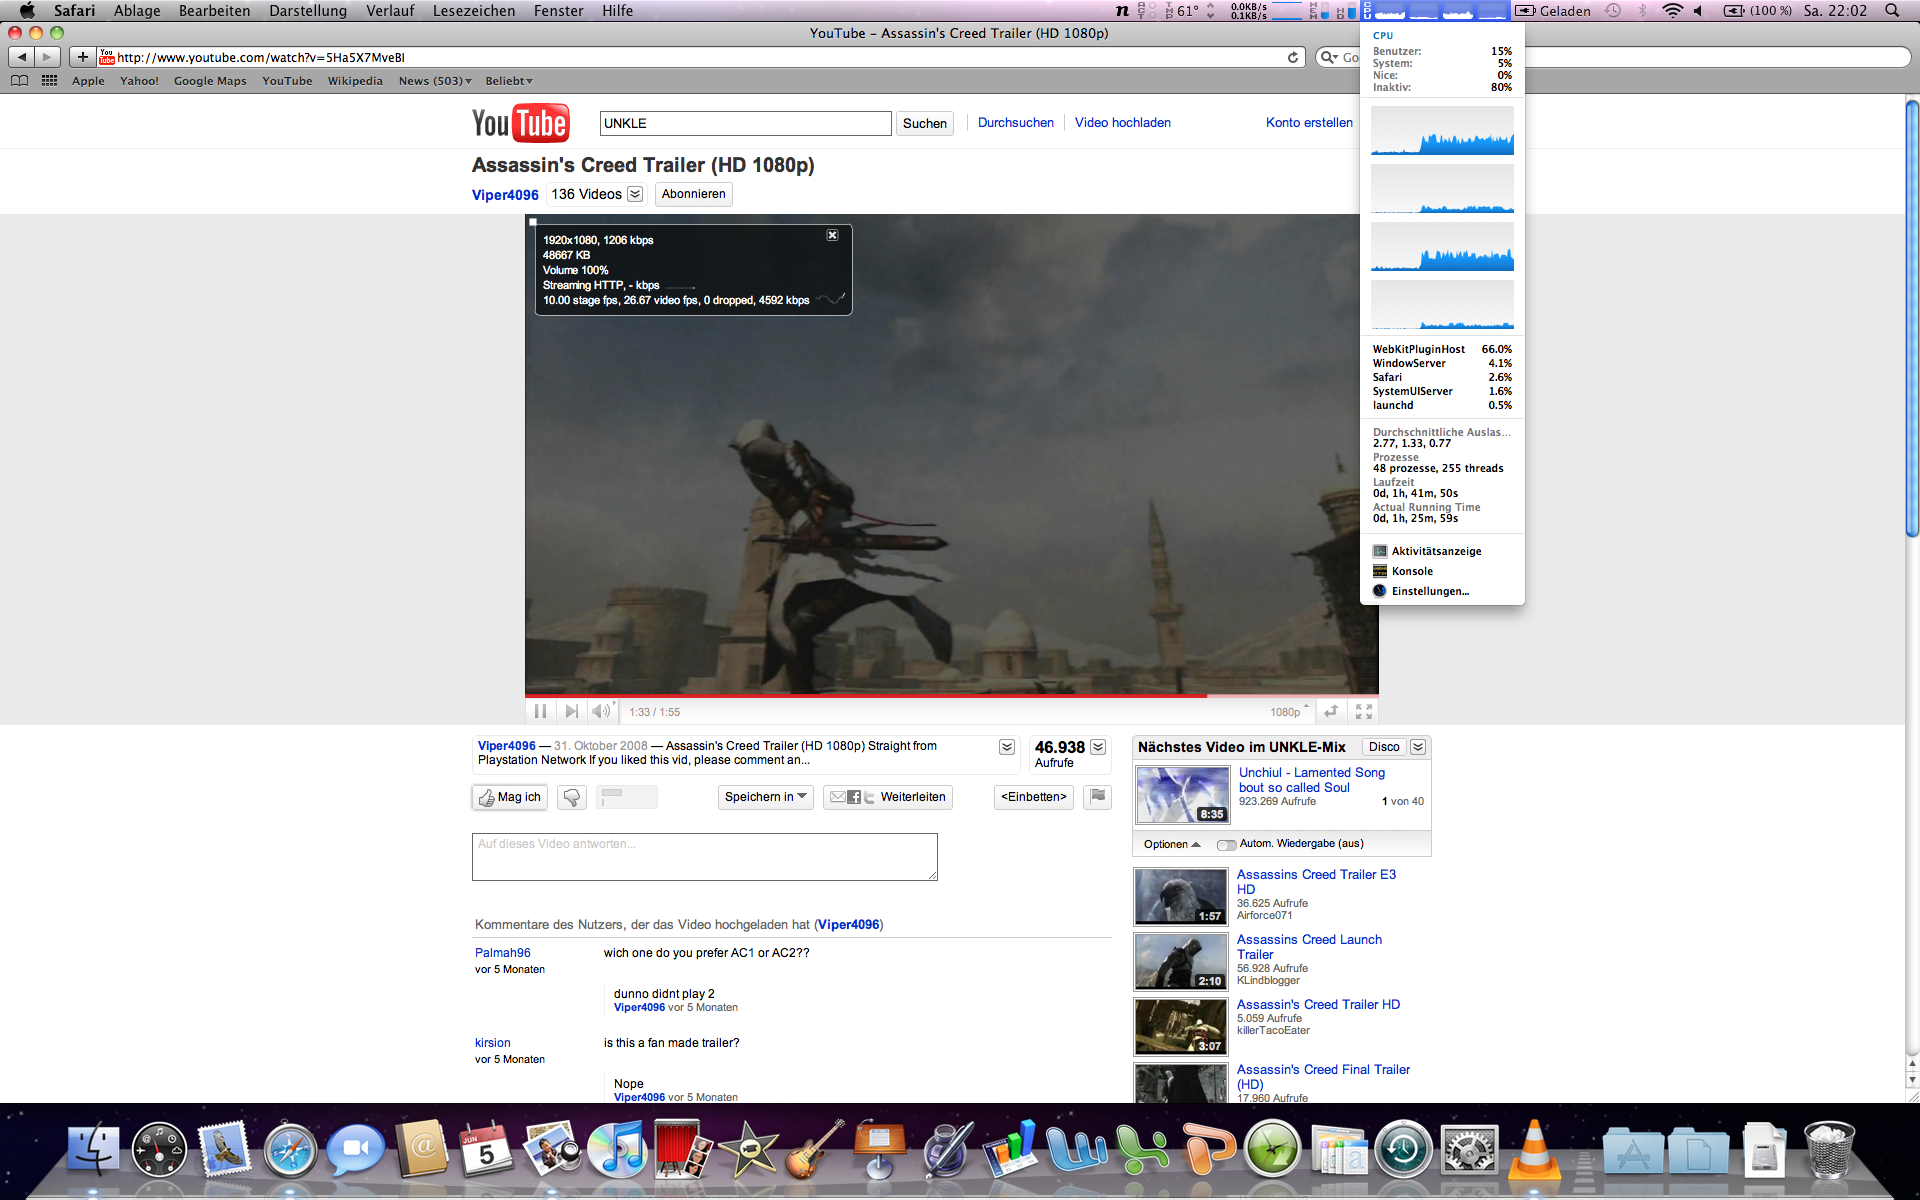
Task: Click the thumbs-down dislike icon
Action: point(572,797)
